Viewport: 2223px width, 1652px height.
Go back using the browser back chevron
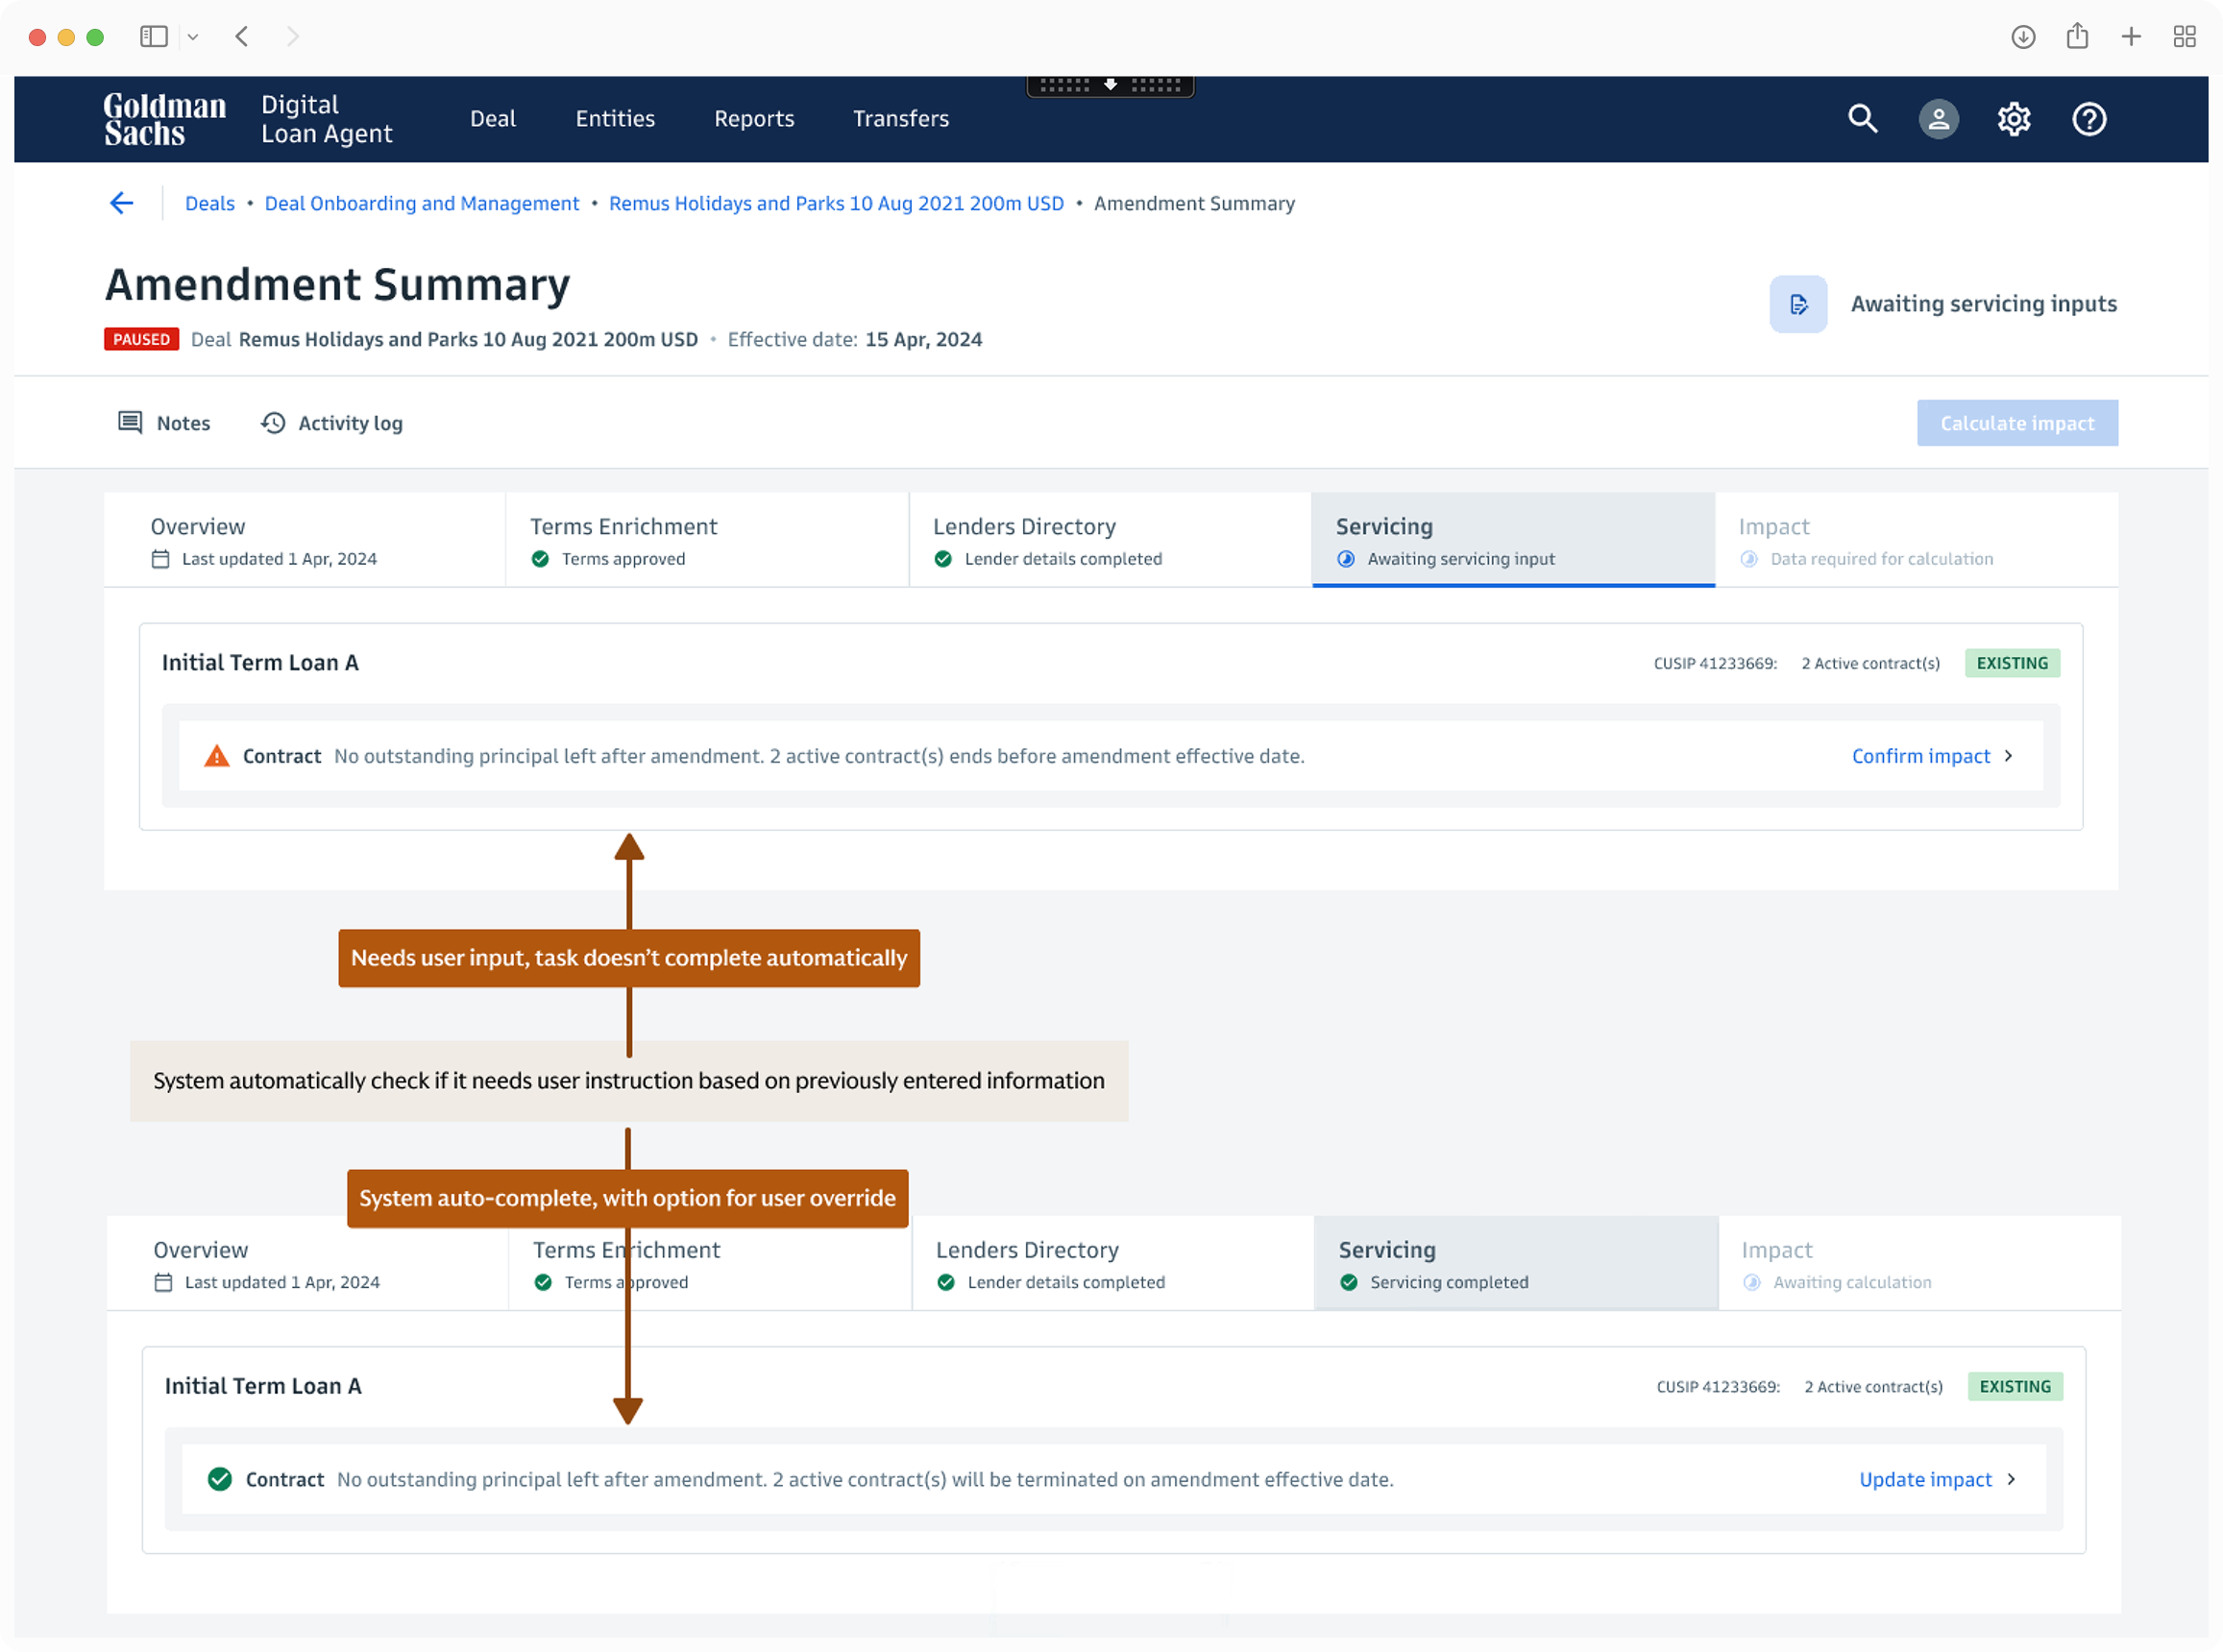(x=242, y=37)
